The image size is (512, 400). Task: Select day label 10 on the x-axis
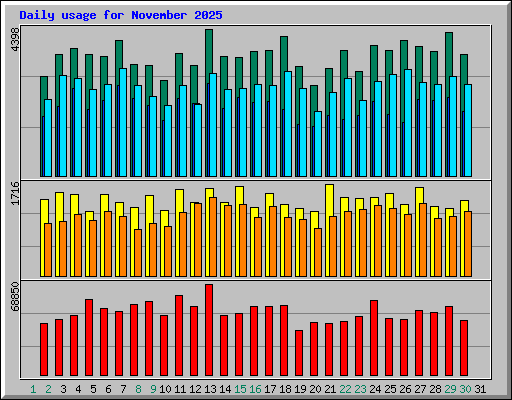(165, 389)
